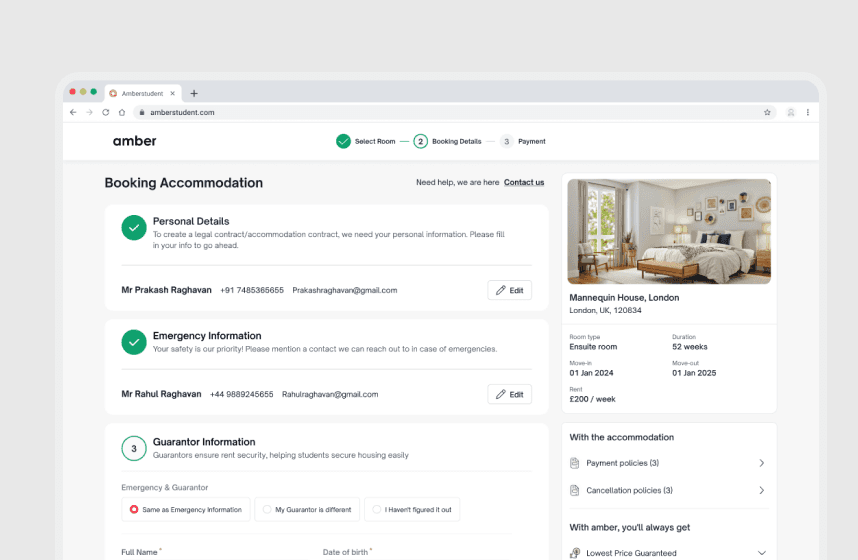
Task: Go to the Payment step
Action: click(531, 141)
